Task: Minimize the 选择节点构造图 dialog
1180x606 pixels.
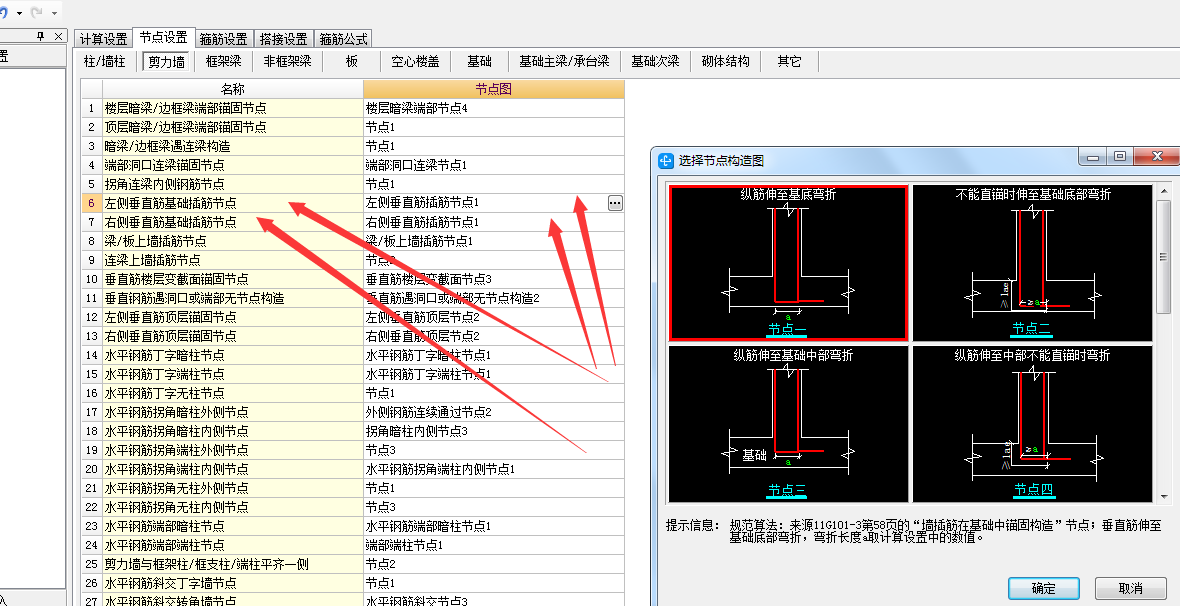Action: coord(1093,157)
